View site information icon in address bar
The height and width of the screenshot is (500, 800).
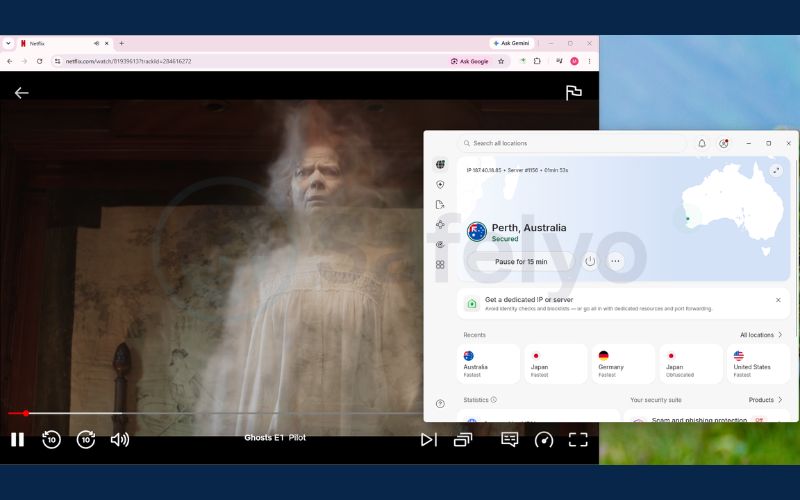(58, 61)
